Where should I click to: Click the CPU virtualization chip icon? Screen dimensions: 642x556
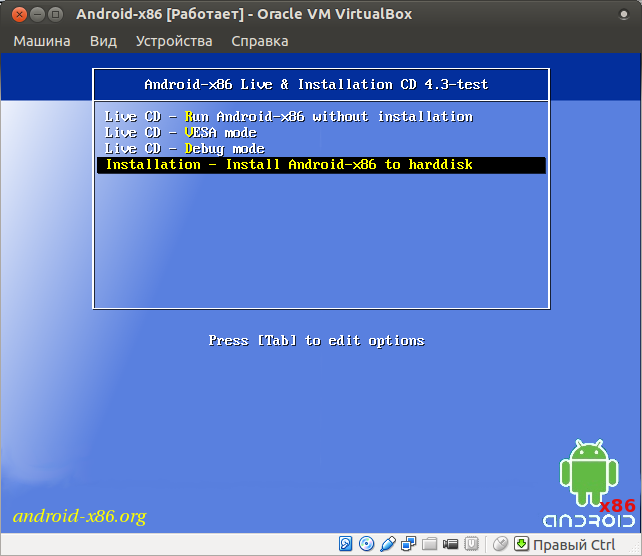pyautogui.click(x=472, y=545)
